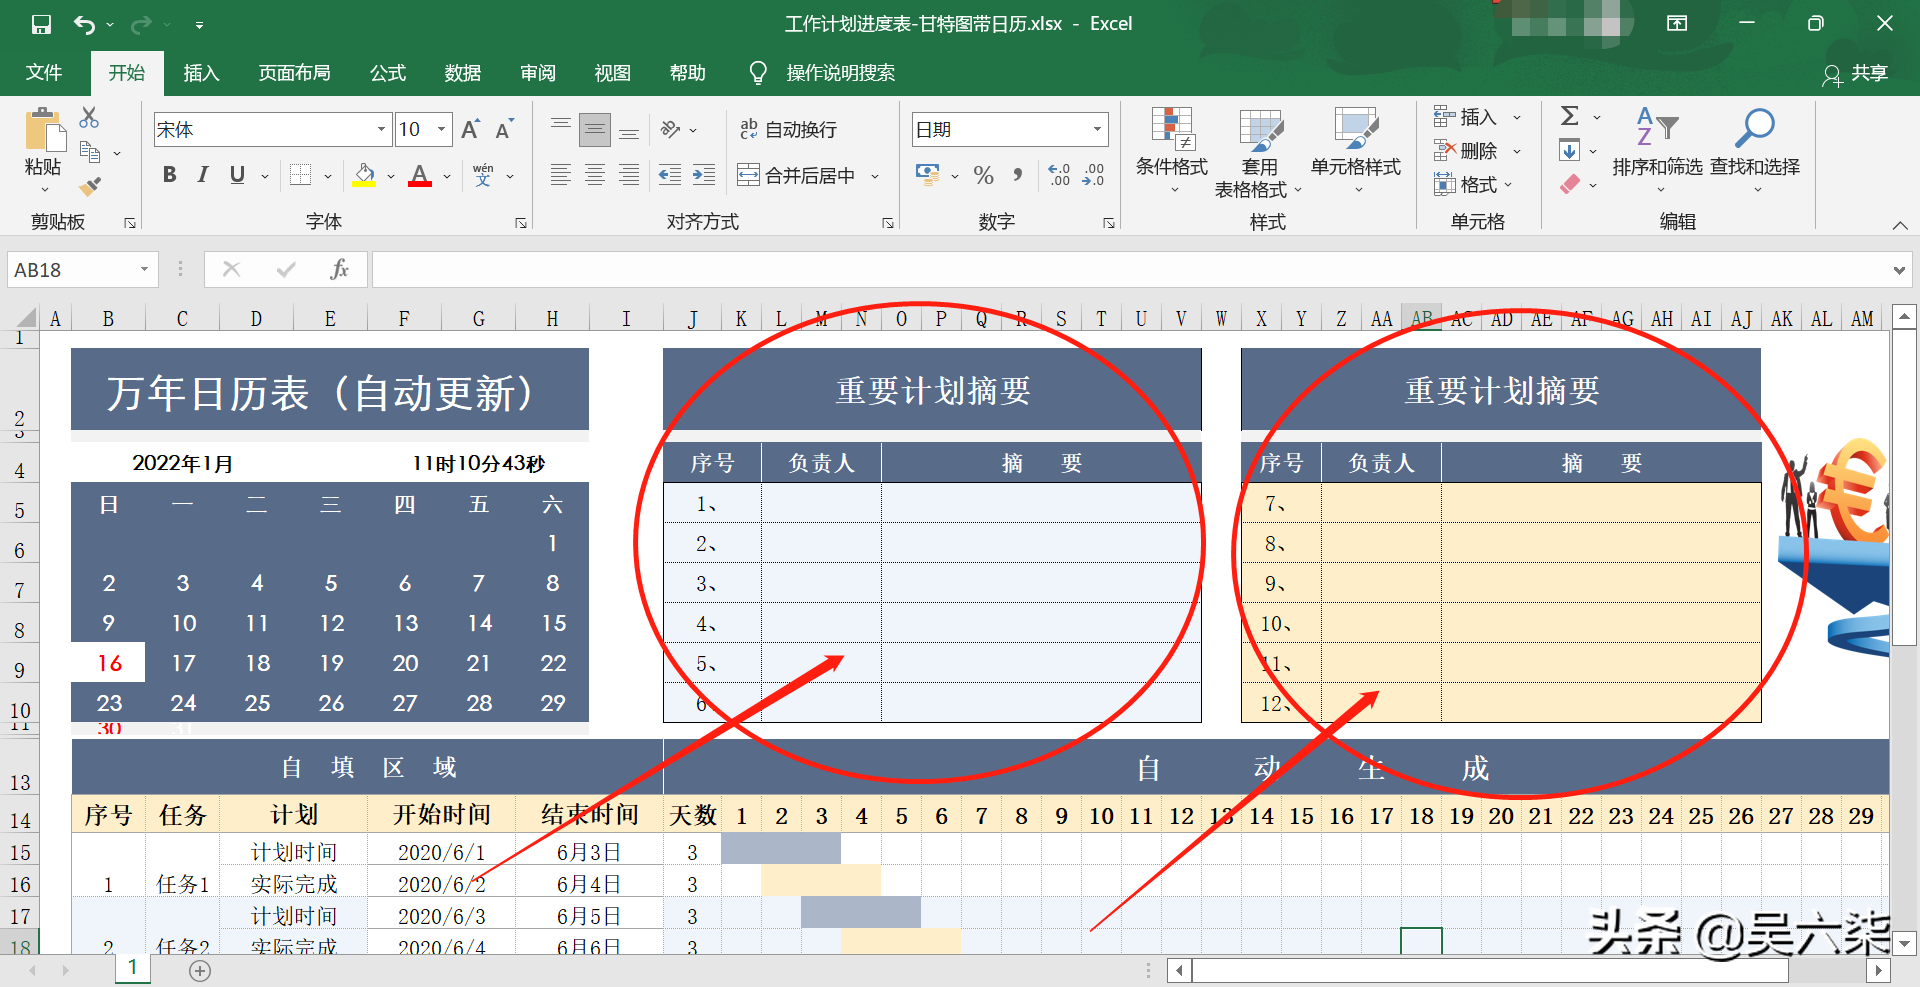This screenshot has width=1920, height=987.
Task: Click the 操作说明搜索 search field
Action: pyautogui.click(x=840, y=72)
